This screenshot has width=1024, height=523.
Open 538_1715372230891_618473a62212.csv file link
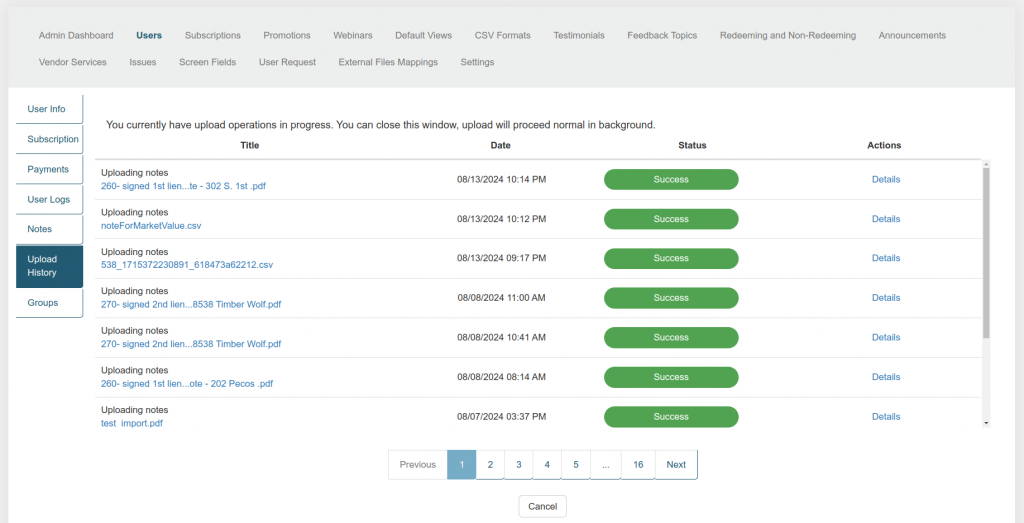[187, 265]
